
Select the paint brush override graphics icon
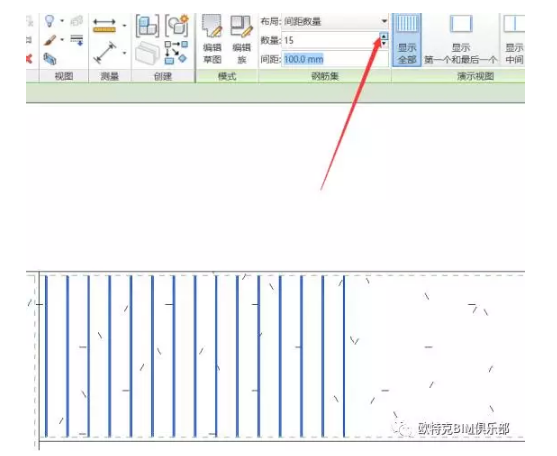point(50,40)
